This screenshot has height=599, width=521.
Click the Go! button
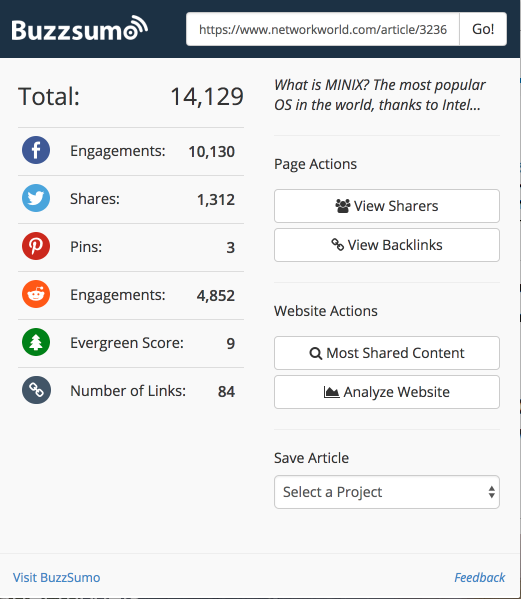point(483,29)
